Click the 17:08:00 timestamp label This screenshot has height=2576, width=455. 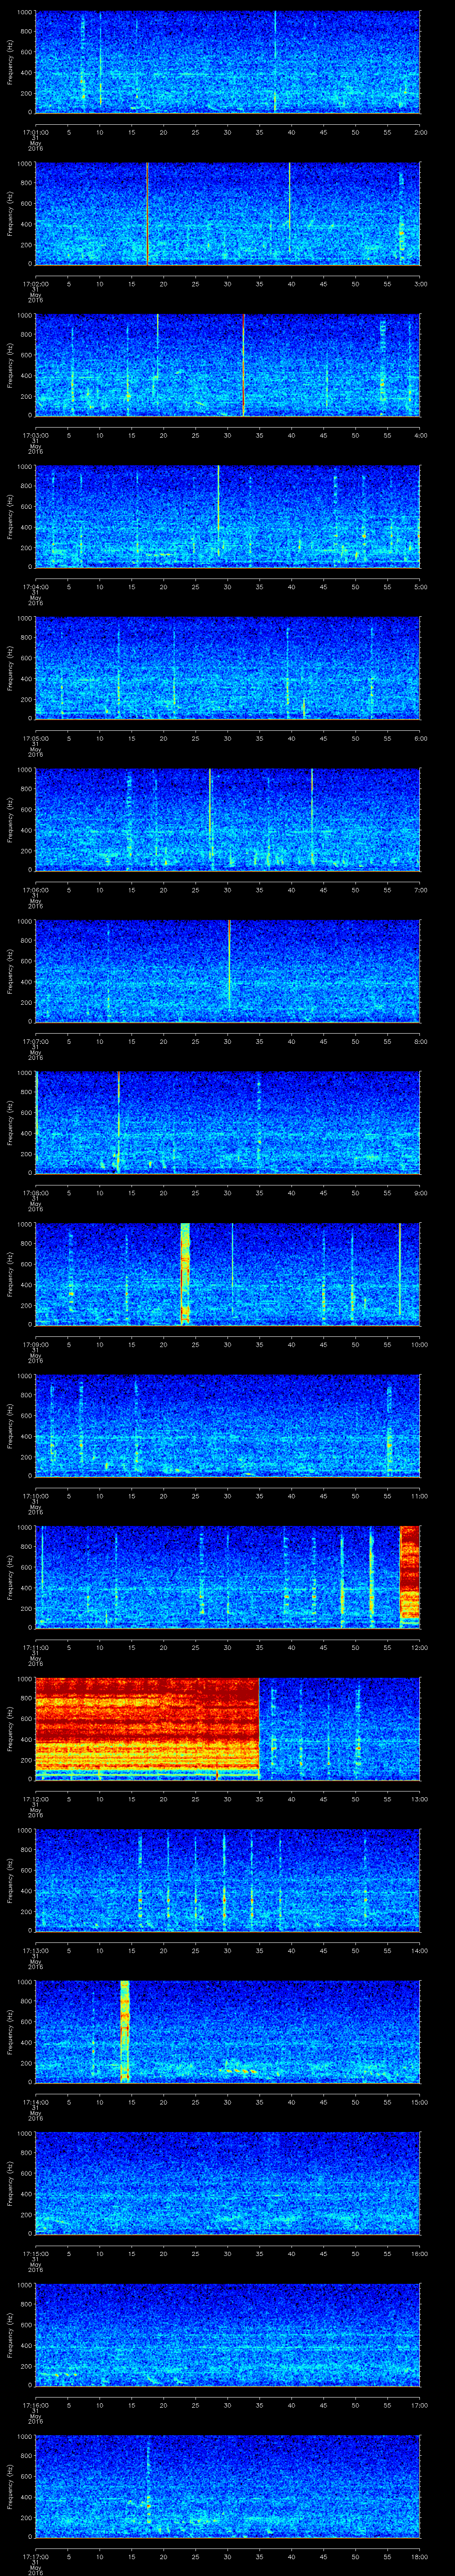pyautogui.click(x=35, y=1192)
